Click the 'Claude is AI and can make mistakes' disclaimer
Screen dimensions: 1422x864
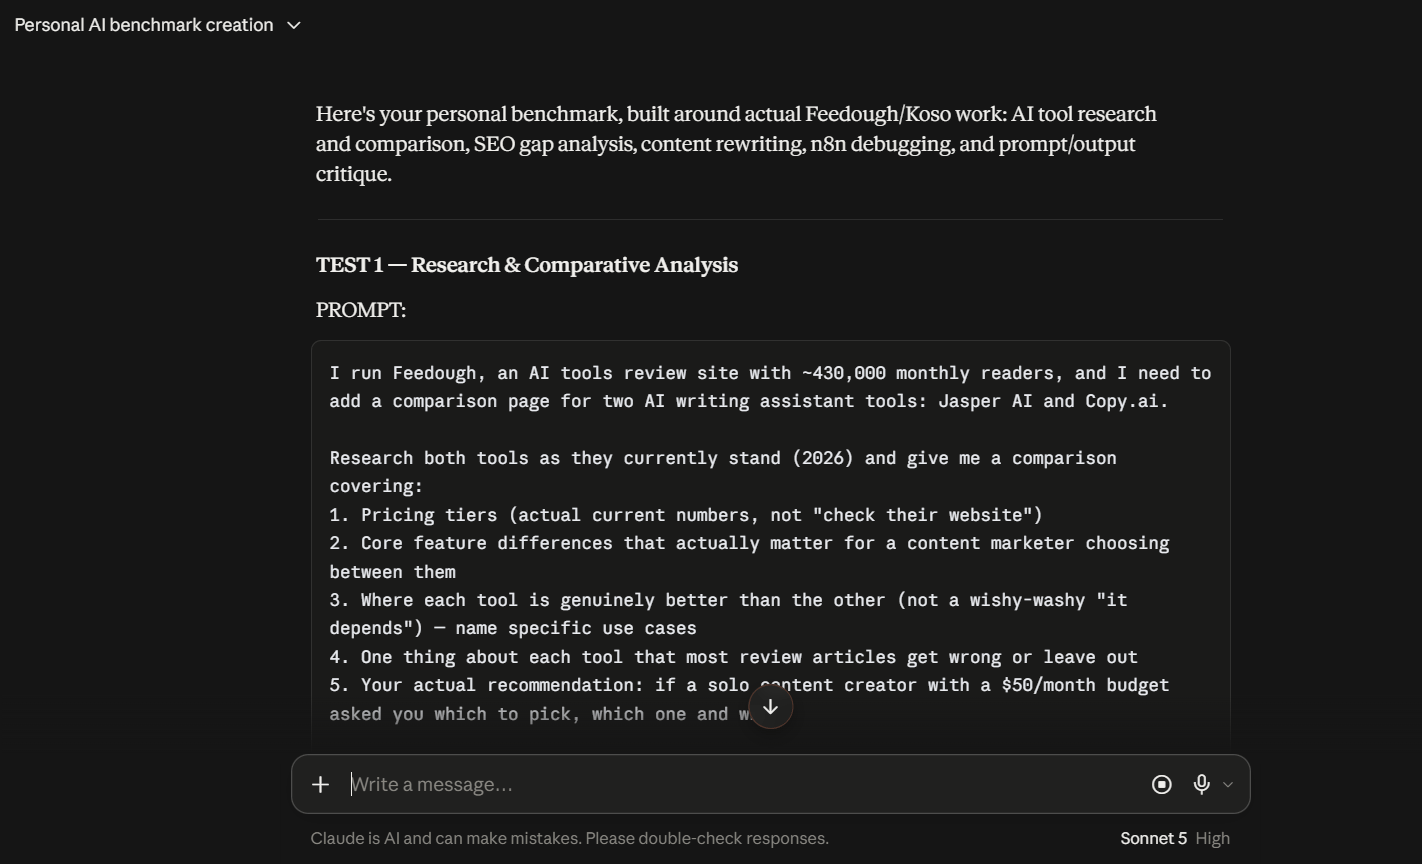[570, 838]
